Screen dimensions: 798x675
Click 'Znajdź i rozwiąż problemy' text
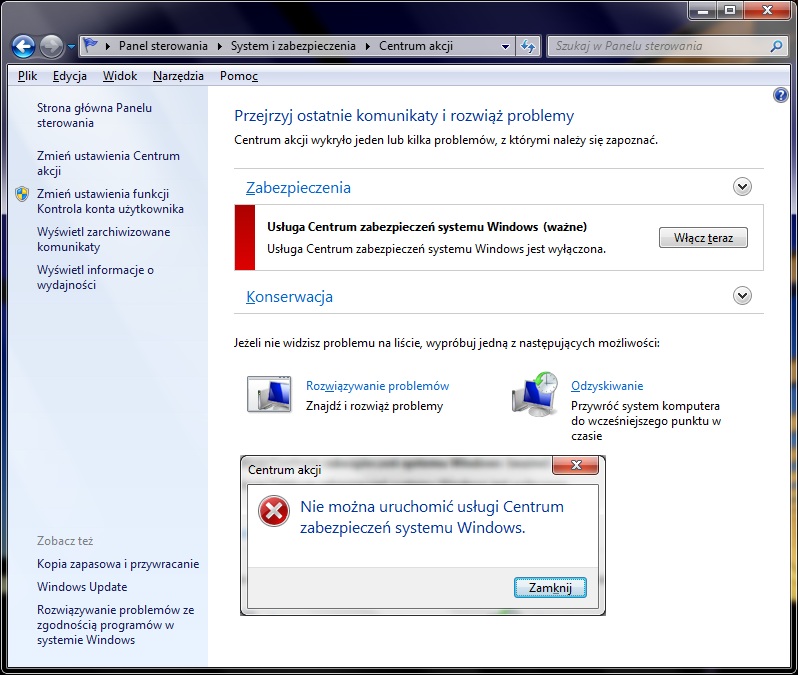[x=375, y=406]
